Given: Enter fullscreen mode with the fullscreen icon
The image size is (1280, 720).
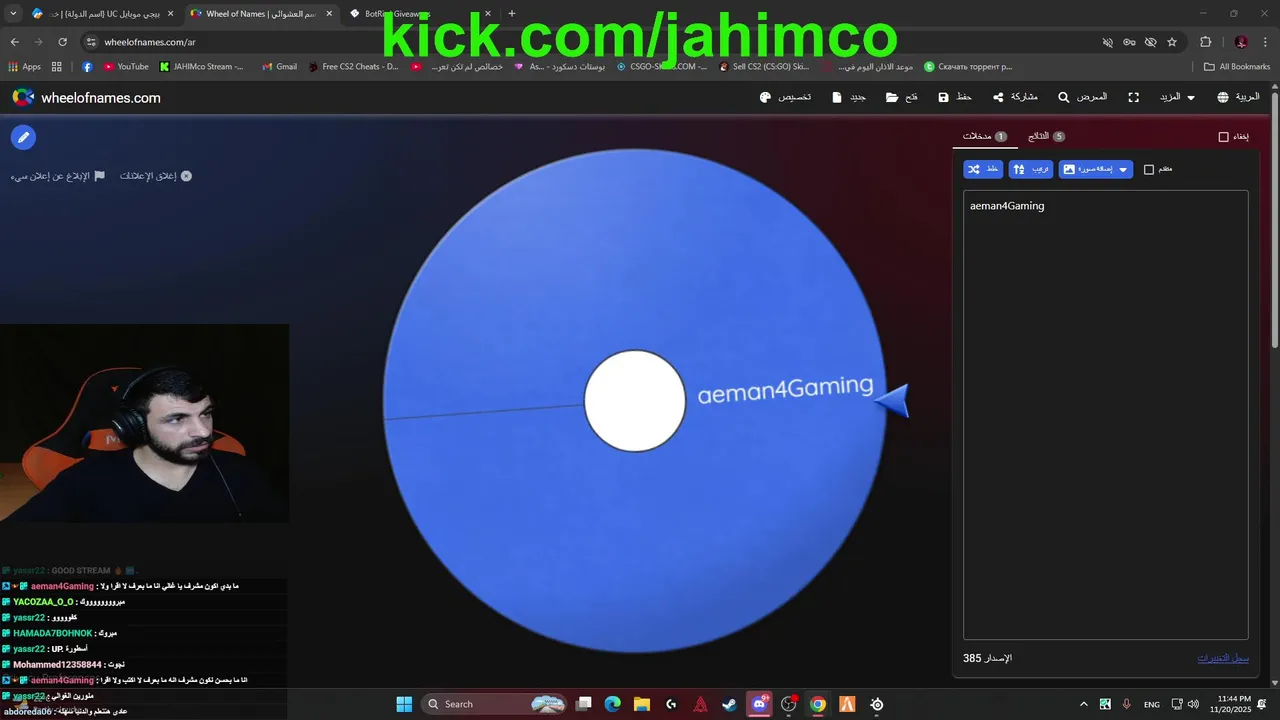Looking at the screenshot, I should pyautogui.click(x=1133, y=97).
